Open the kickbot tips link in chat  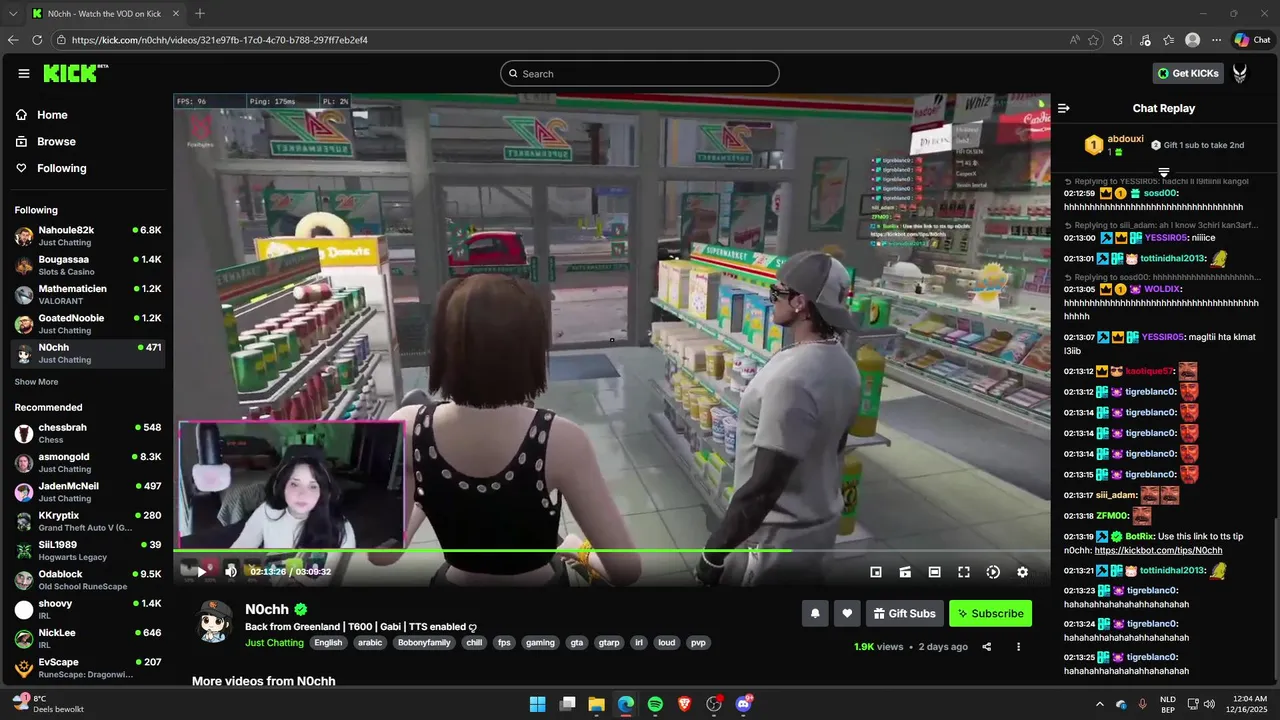click(1158, 550)
